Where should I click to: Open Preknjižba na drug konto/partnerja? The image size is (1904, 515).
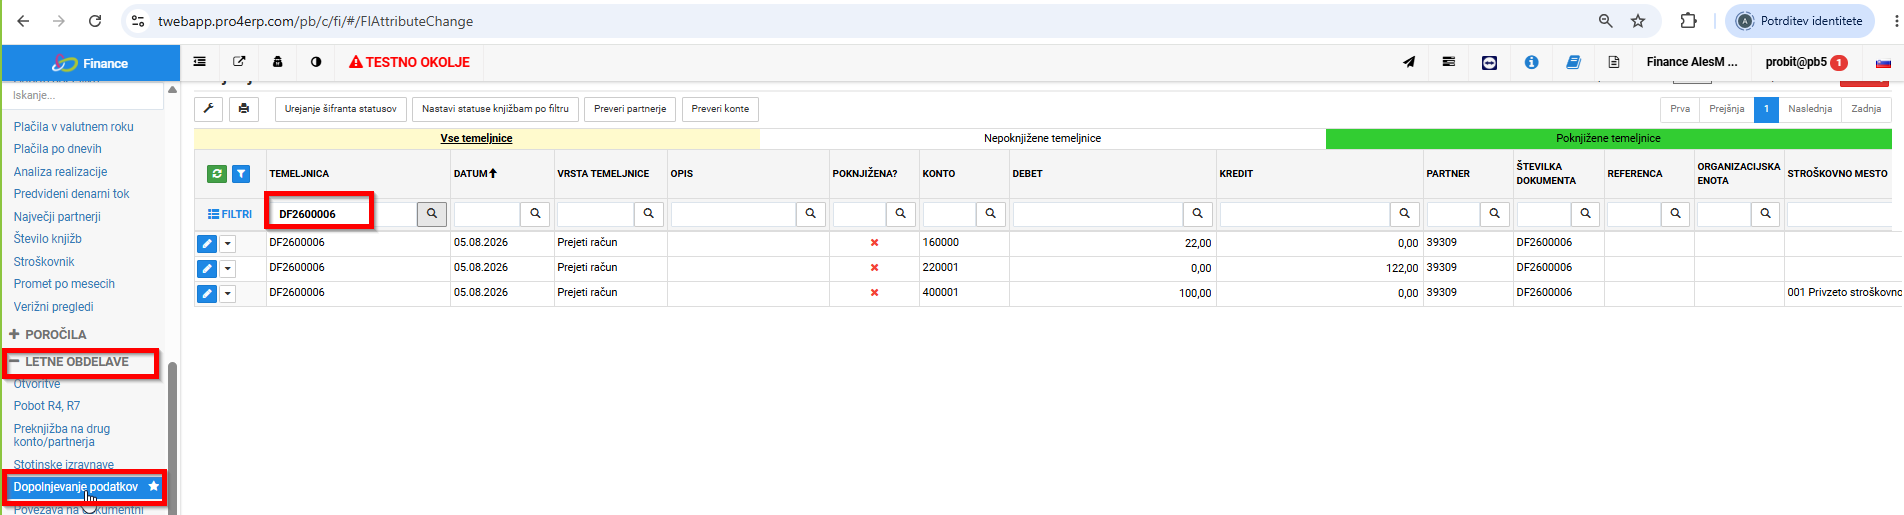click(62, 435)
